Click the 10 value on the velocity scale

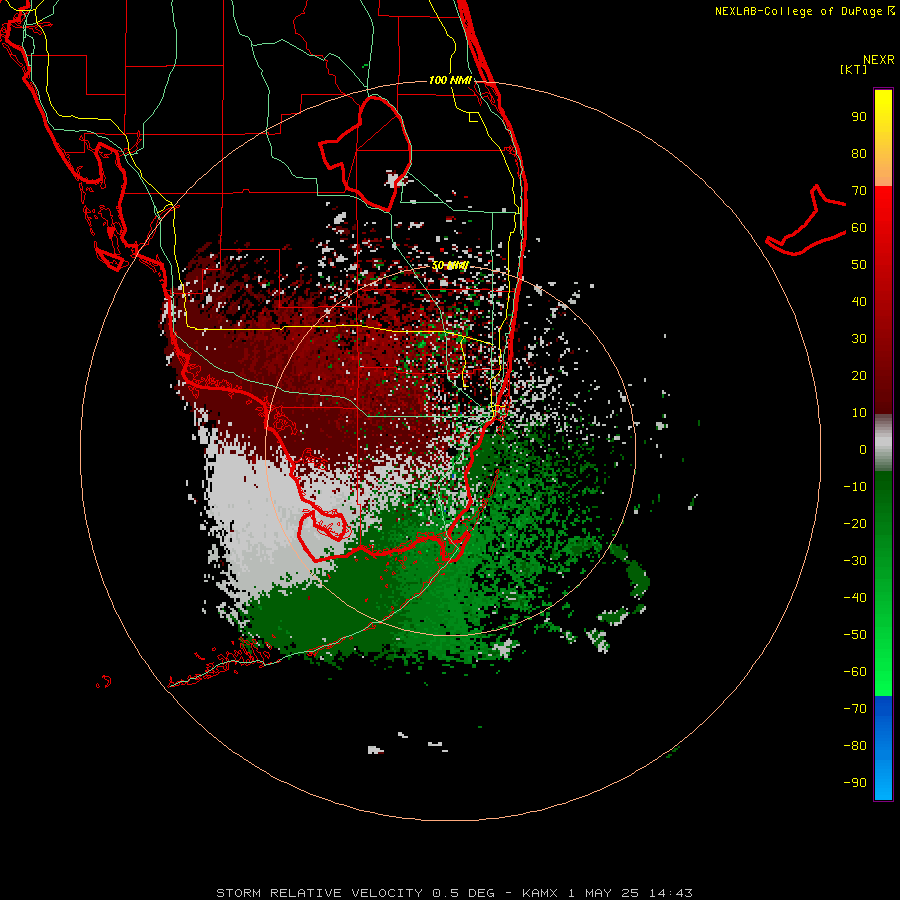(859, 413)
